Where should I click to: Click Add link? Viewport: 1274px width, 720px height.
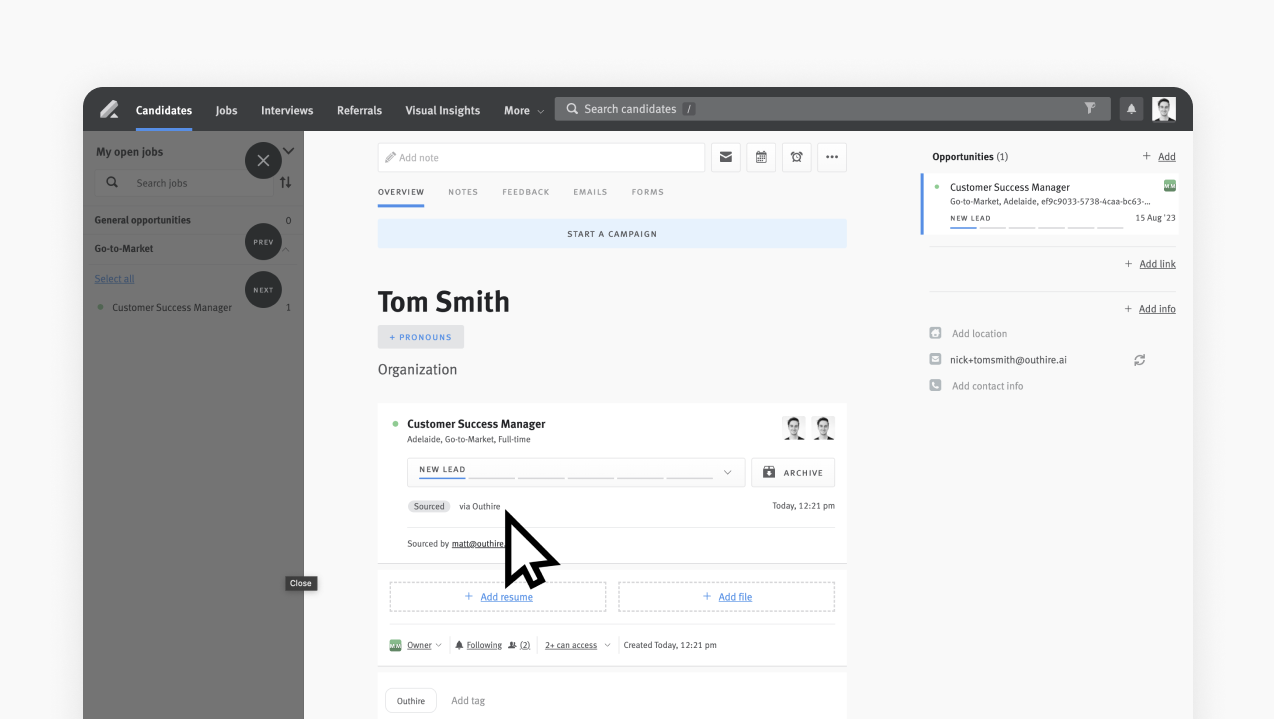coord(1151,264)
